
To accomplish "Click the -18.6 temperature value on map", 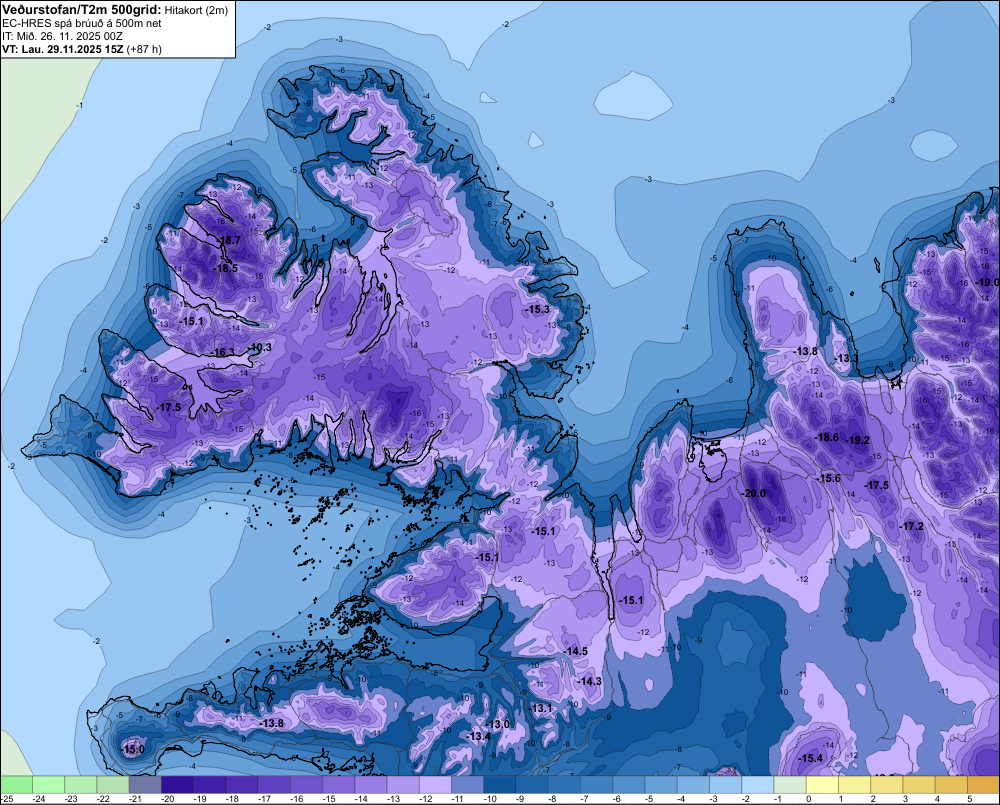I will click(828, 437).
